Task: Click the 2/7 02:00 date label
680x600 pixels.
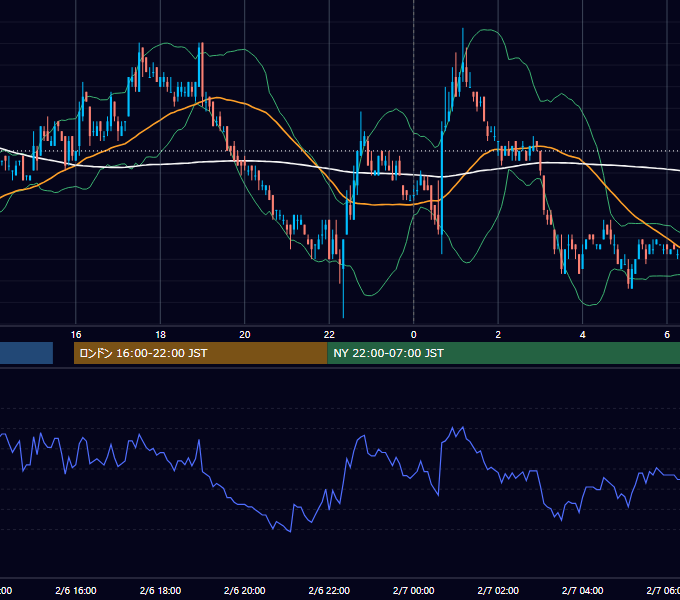Action: coord(498,590)
